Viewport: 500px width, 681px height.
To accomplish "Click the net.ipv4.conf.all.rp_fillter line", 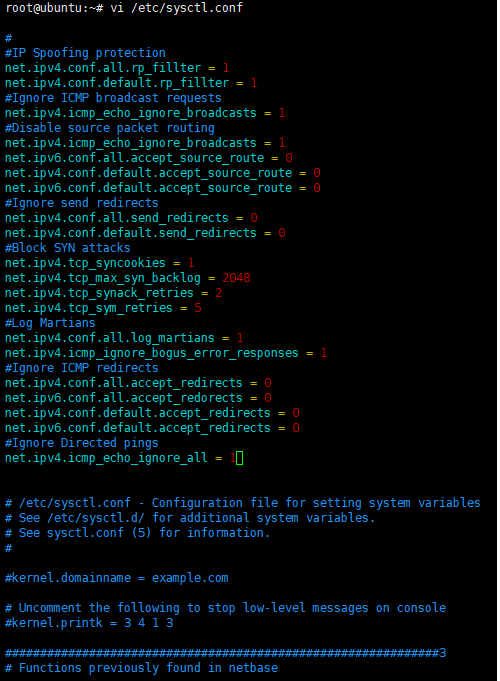I will 117,68.
